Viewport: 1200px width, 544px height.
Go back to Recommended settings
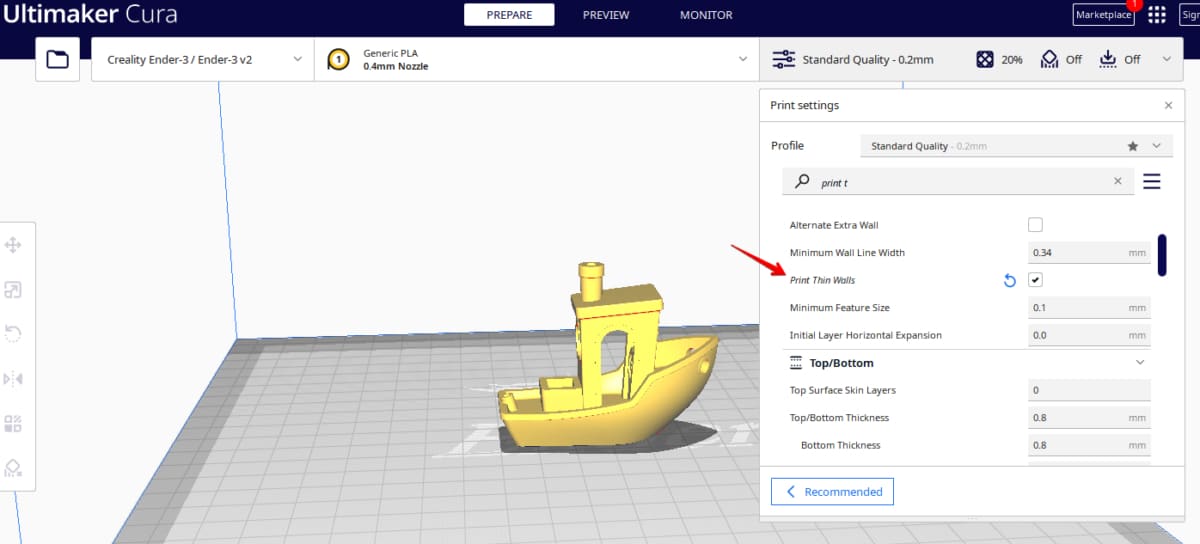point(832,492)
